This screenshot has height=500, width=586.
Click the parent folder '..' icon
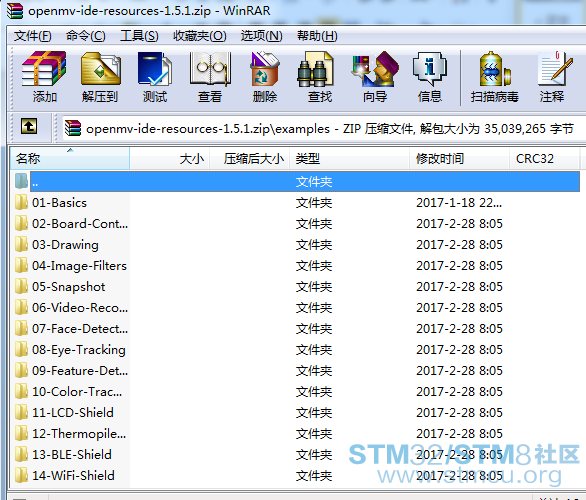coord(21,181)
